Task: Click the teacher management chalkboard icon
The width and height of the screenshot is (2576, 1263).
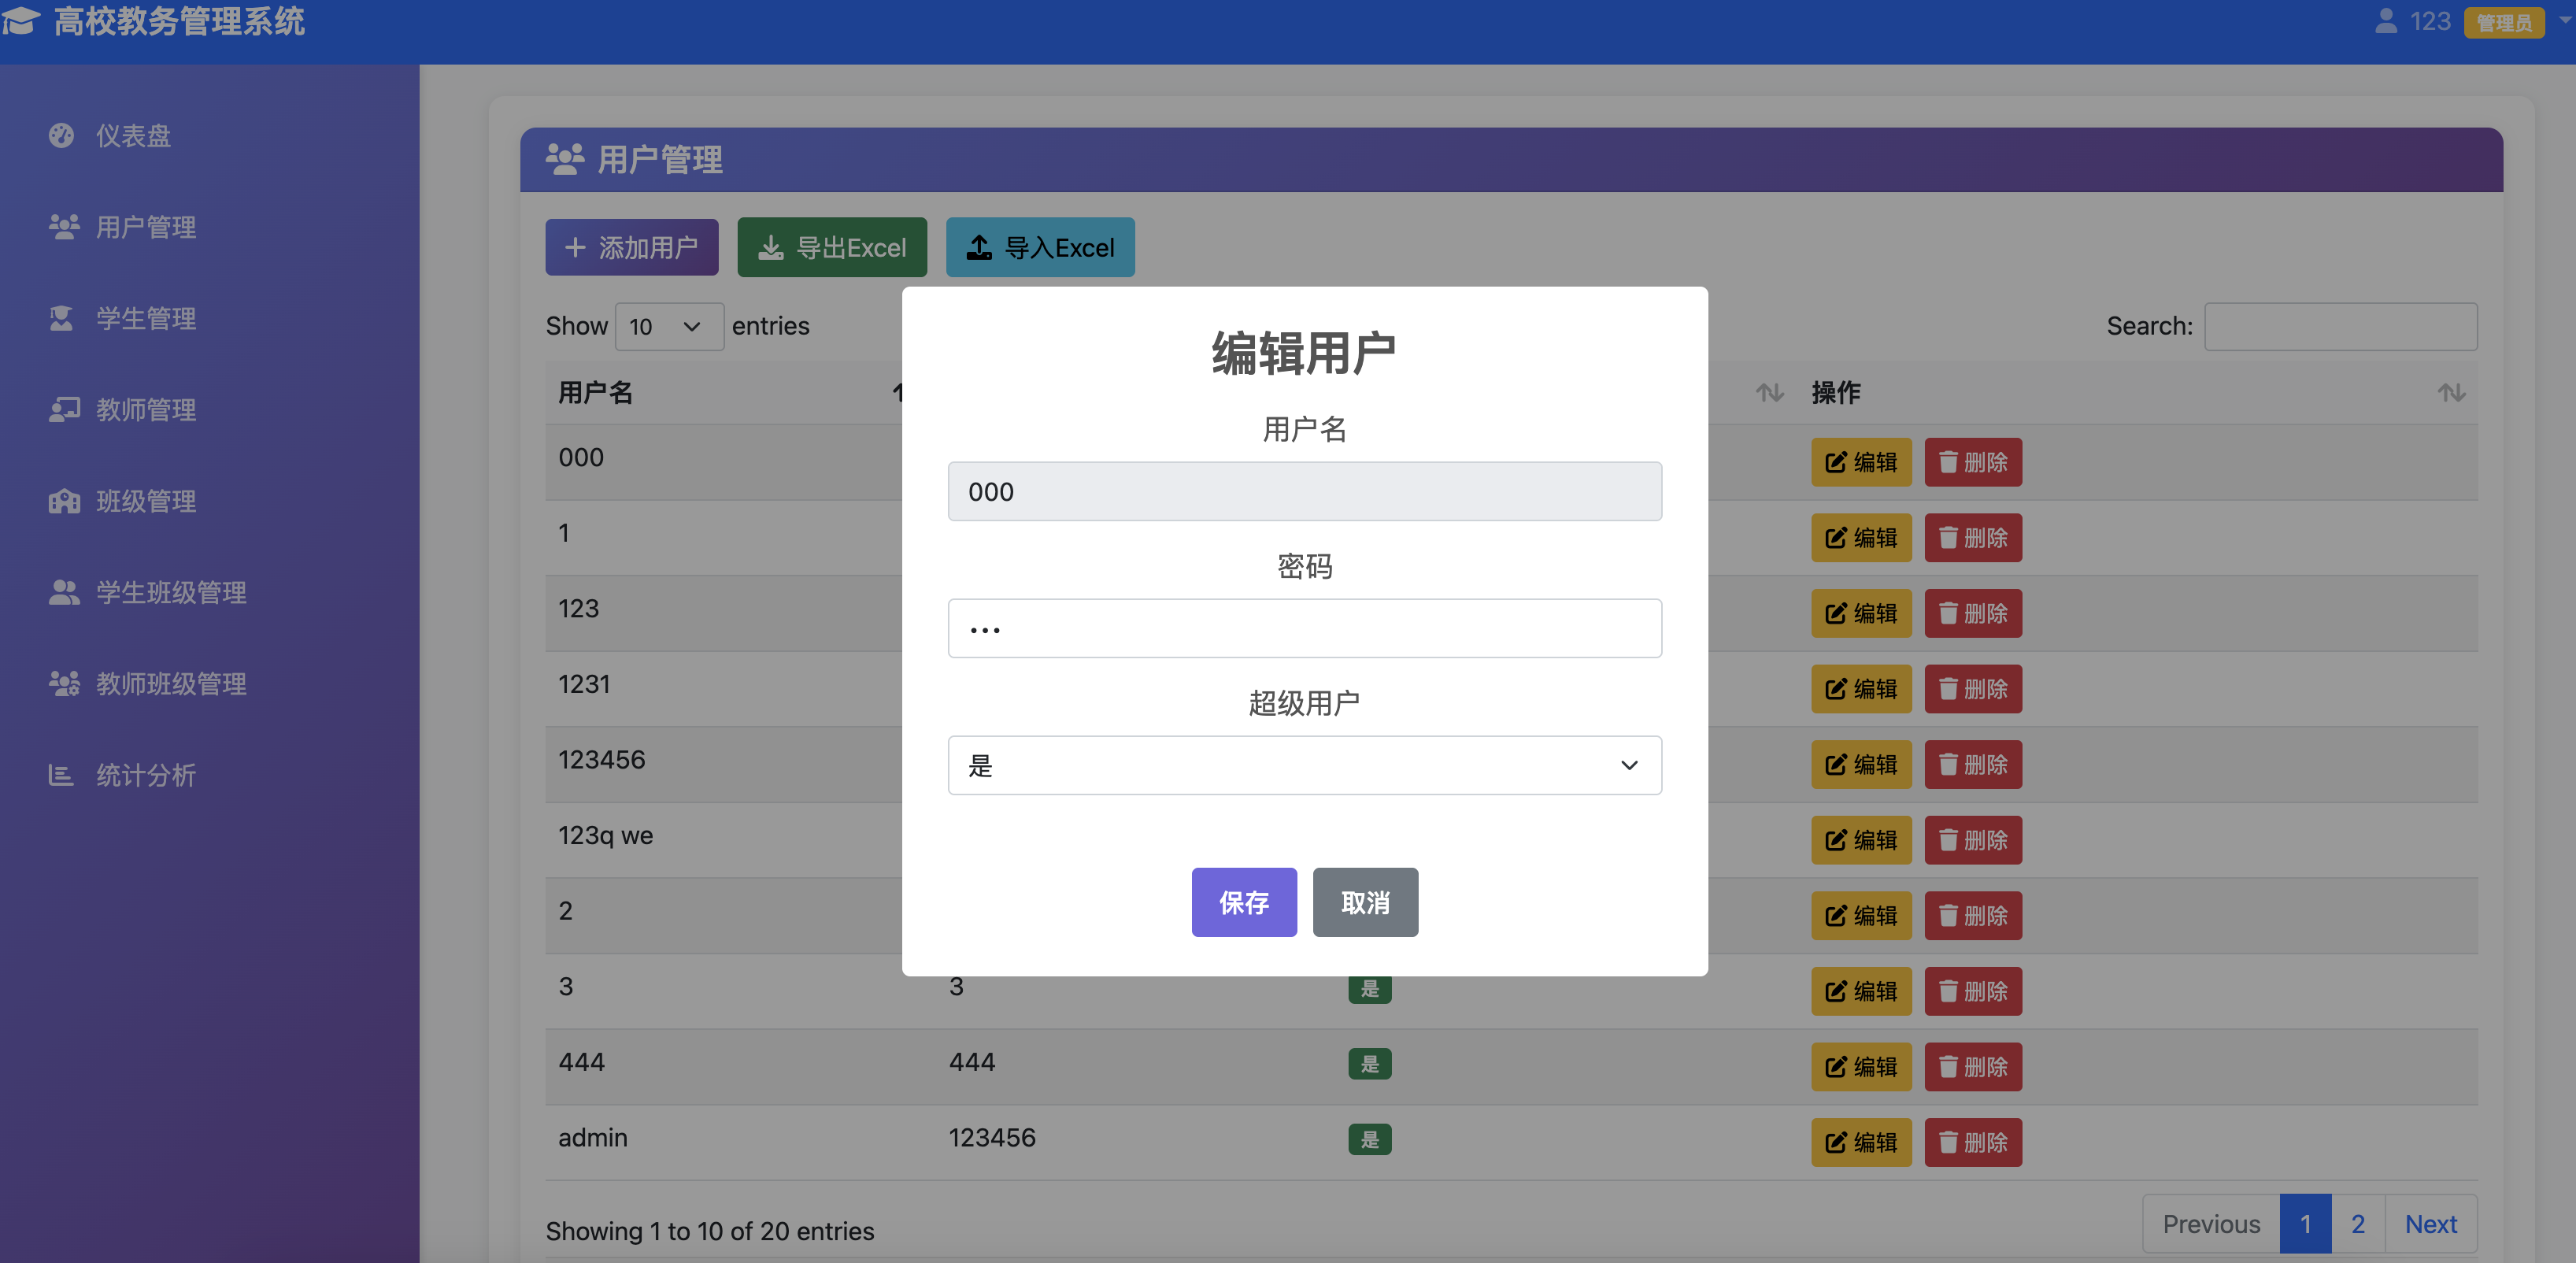Action: (64, 409)
